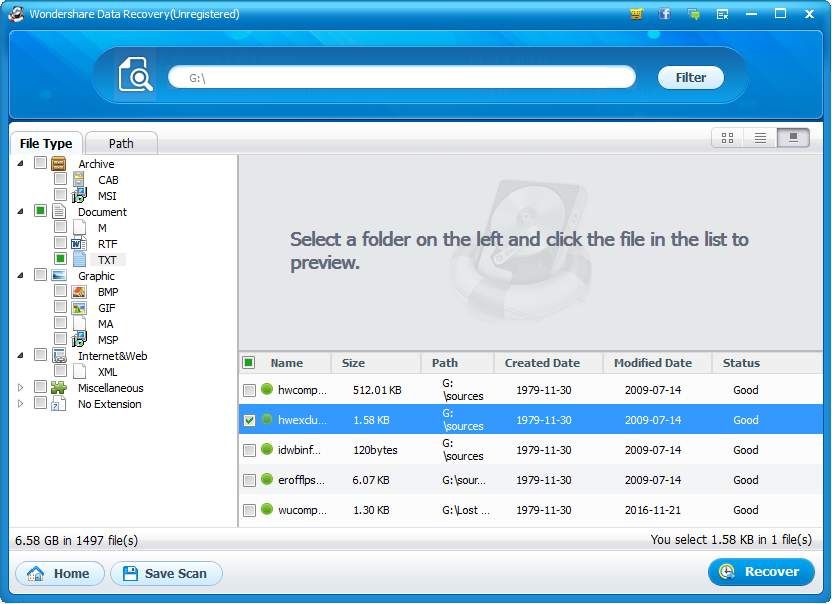Click the G:\ path search field

click(400, 77)
